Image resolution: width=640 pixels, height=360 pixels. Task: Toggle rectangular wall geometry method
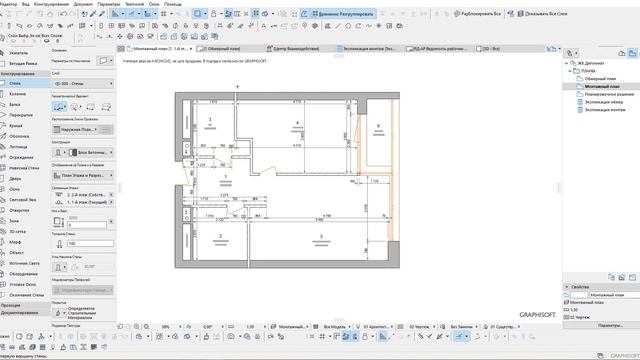[x=91, y=107]
